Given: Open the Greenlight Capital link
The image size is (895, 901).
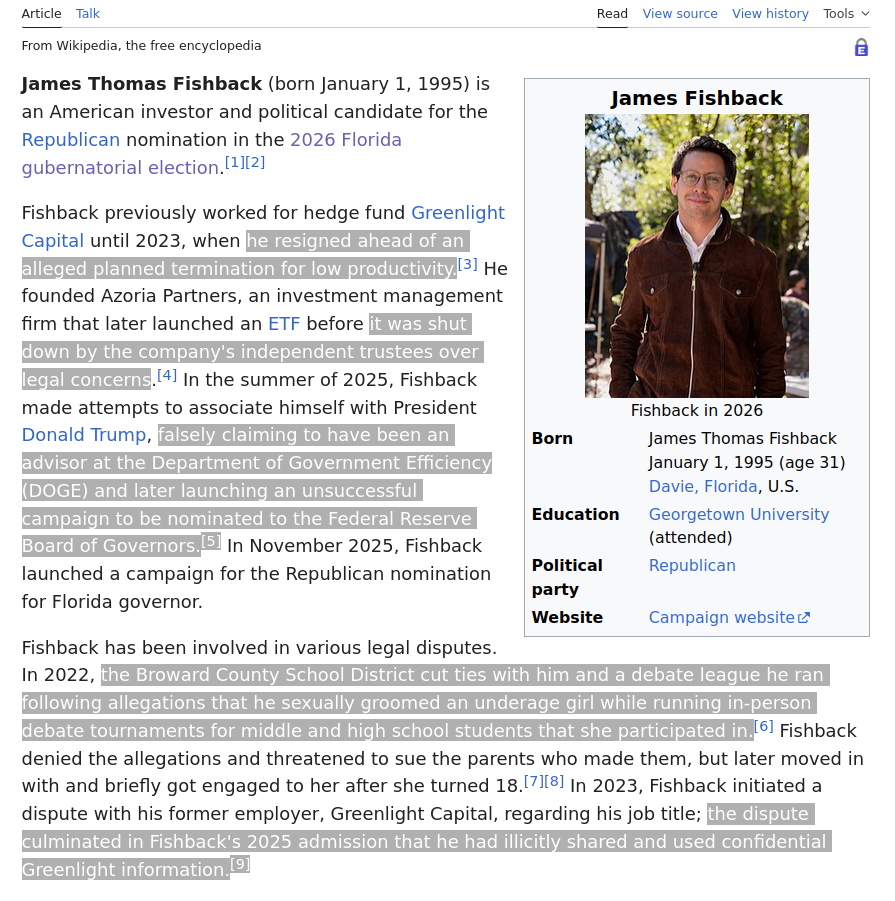Looking at the screenshot, I should [263, 226].
